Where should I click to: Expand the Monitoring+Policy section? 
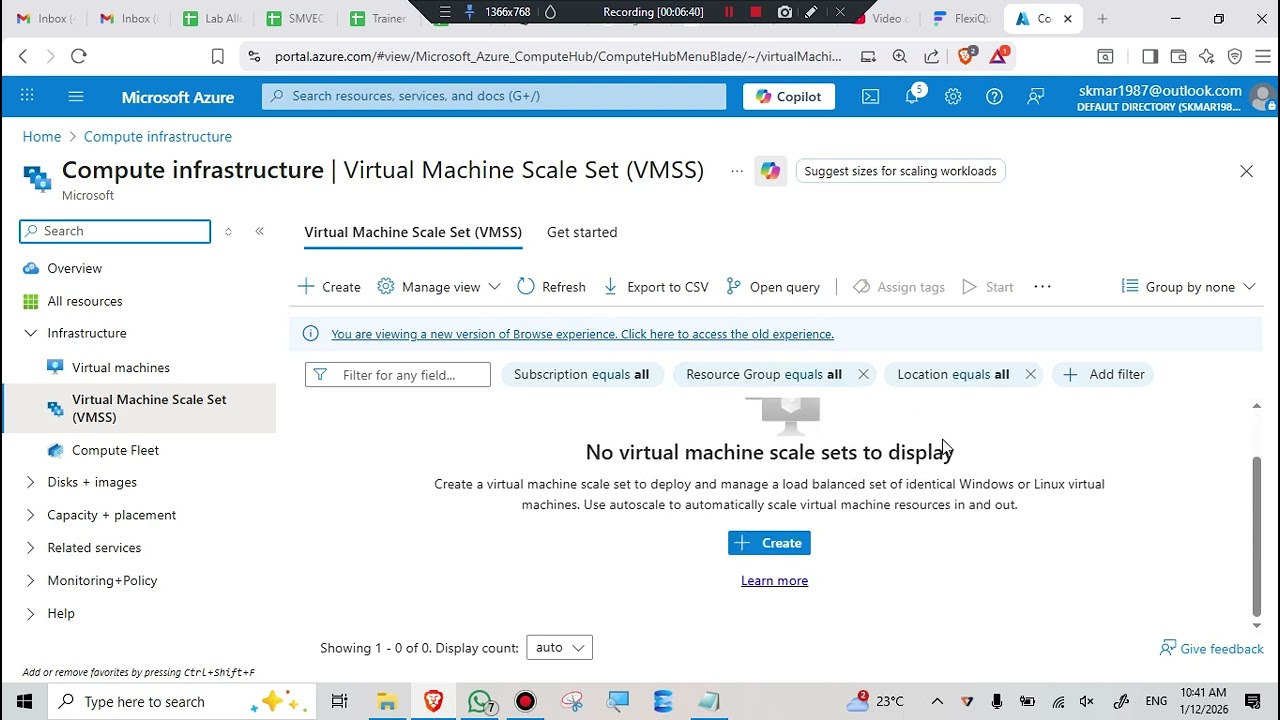[30, 580]
